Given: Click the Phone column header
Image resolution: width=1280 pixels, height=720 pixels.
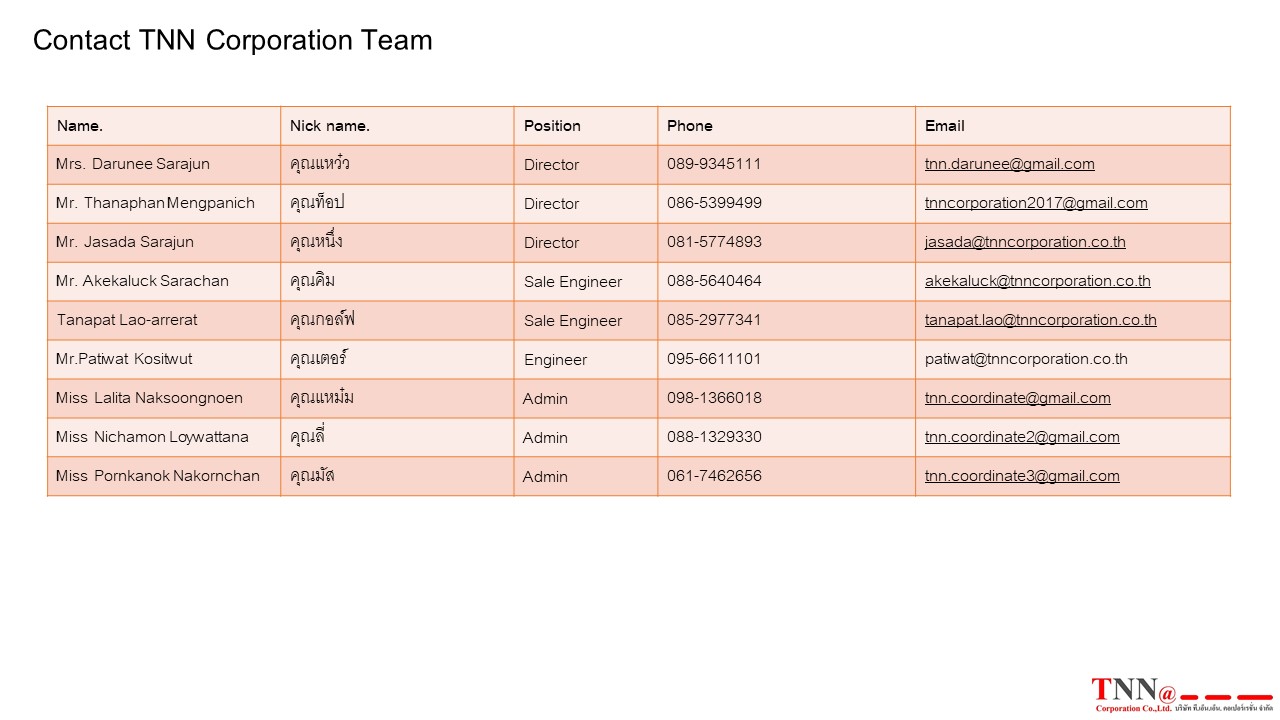Looking at the screenshot, I should point(690,126).
